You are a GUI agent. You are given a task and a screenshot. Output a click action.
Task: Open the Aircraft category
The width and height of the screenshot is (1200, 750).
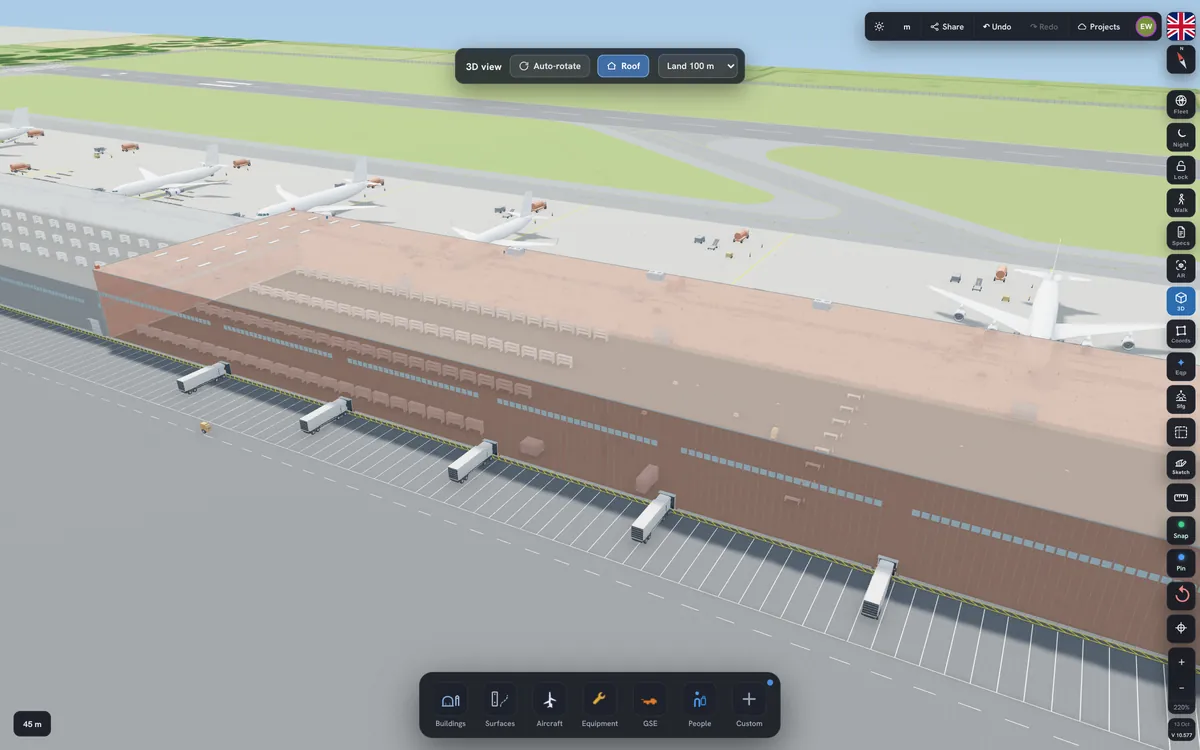click(x=550, y=706)
